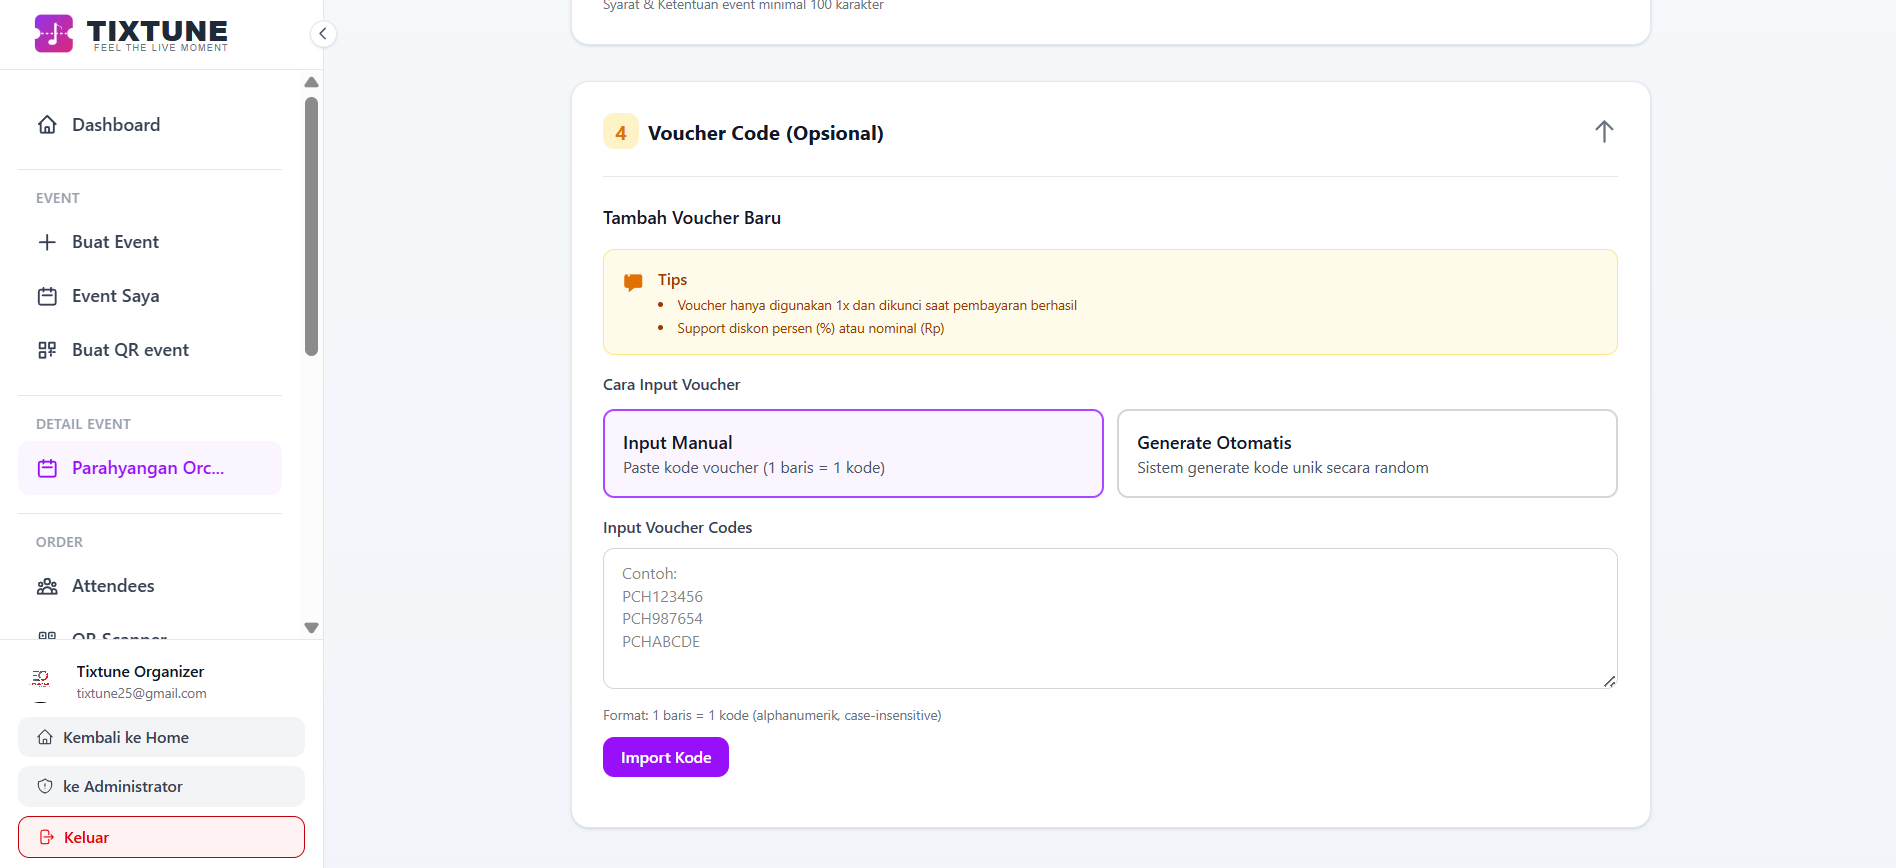Click the Kembali ke Home button
The width and height of the screenshot is (1896, 868).
(161, 737)
